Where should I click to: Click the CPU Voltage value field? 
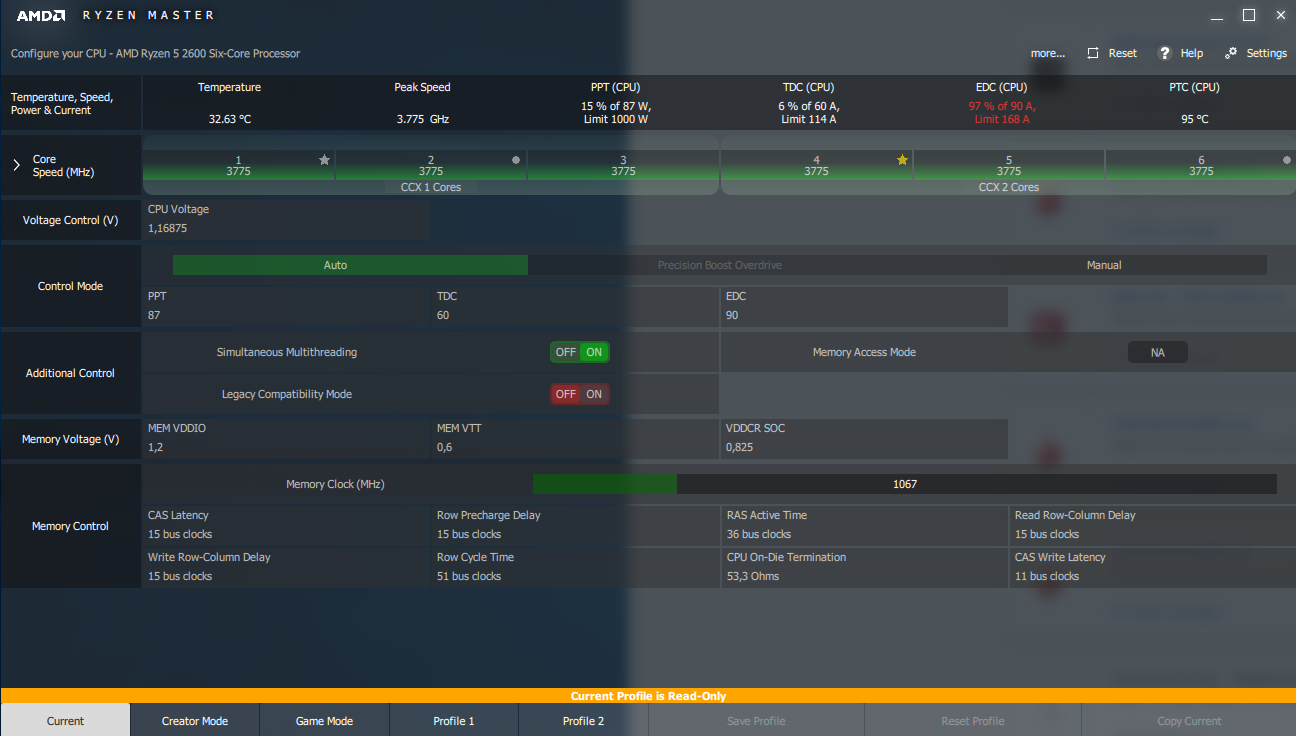pos(286,220)
